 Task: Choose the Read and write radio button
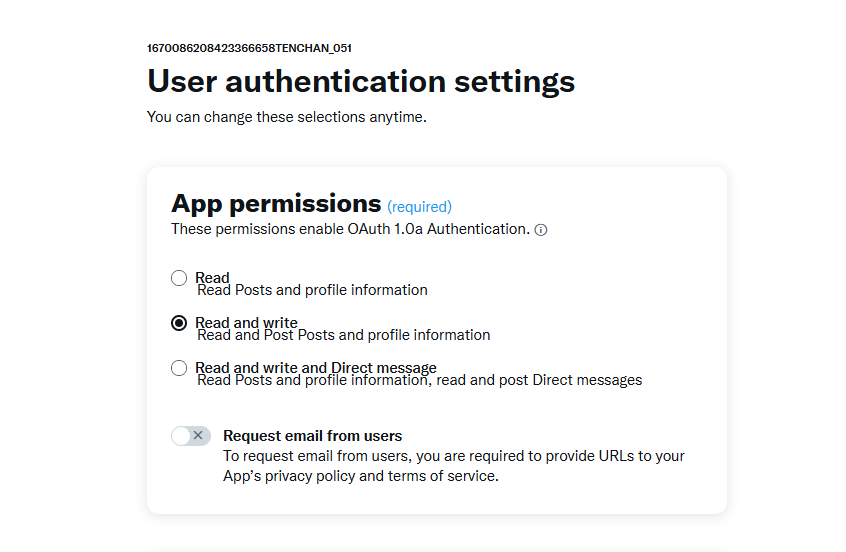tap(179, 323)
